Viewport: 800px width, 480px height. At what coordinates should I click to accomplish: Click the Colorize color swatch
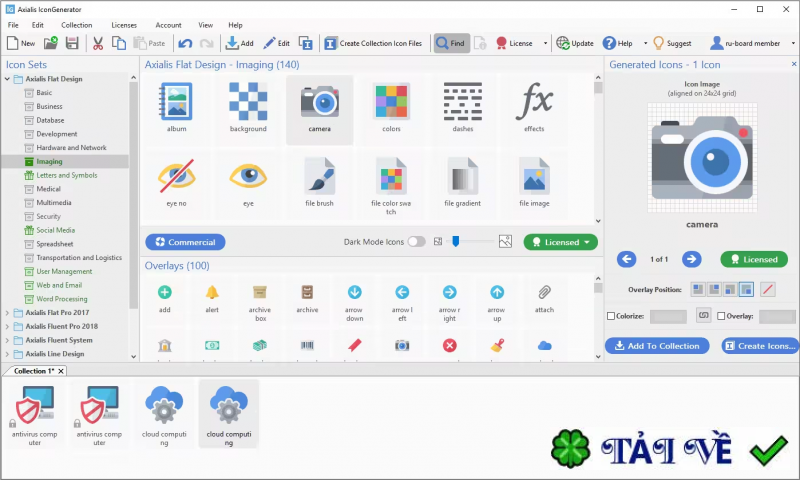pyautogui.click(x=668, y=316)
